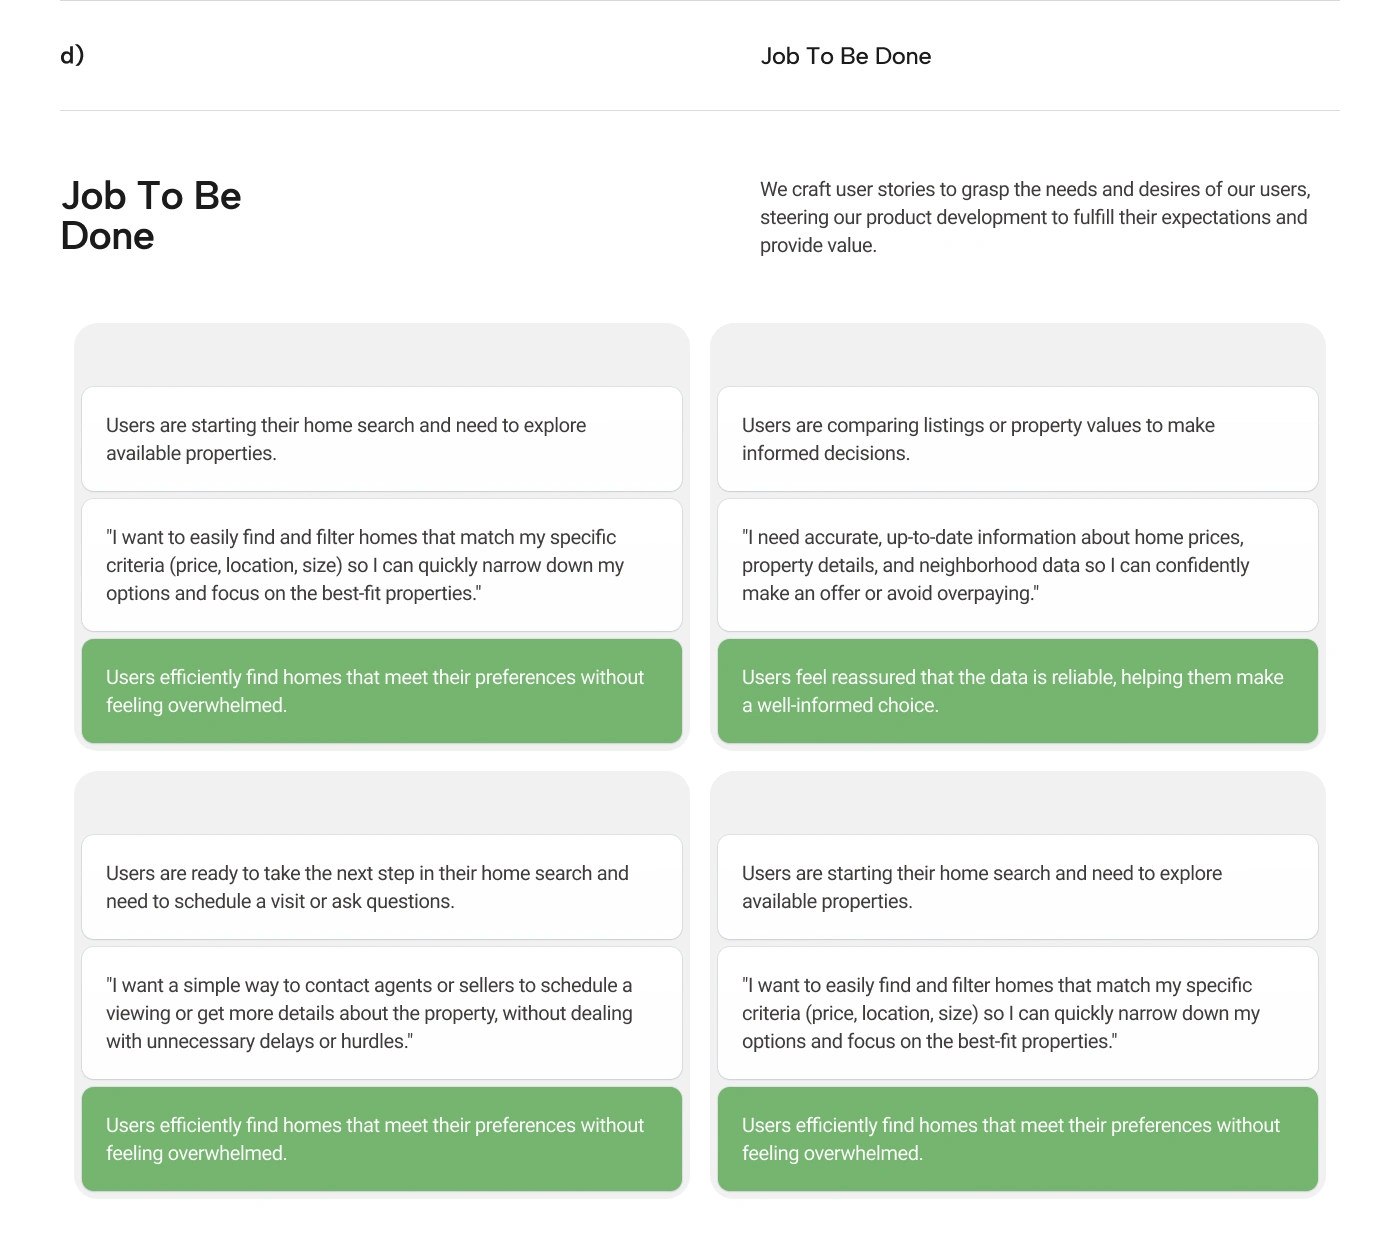Click "starting their home search" box in bottom-right card
This screenshot has height=1259, width=1400.
1017,887
